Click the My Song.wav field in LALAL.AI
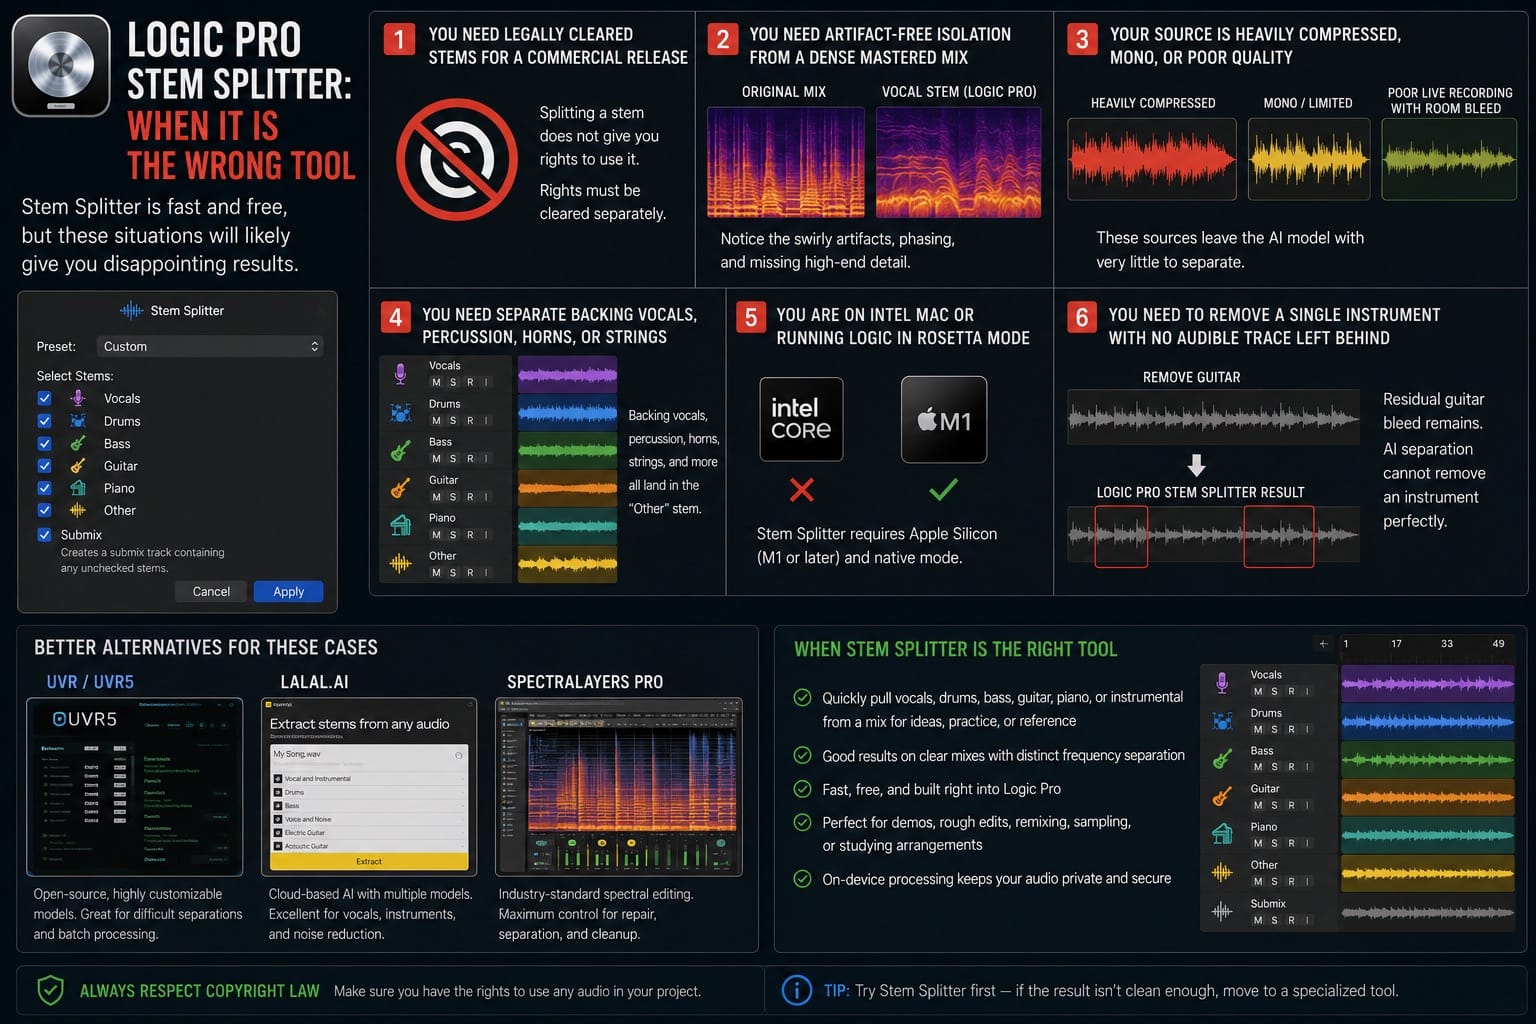This screenshot has width=1536, height=1024. tap(369, 754)
